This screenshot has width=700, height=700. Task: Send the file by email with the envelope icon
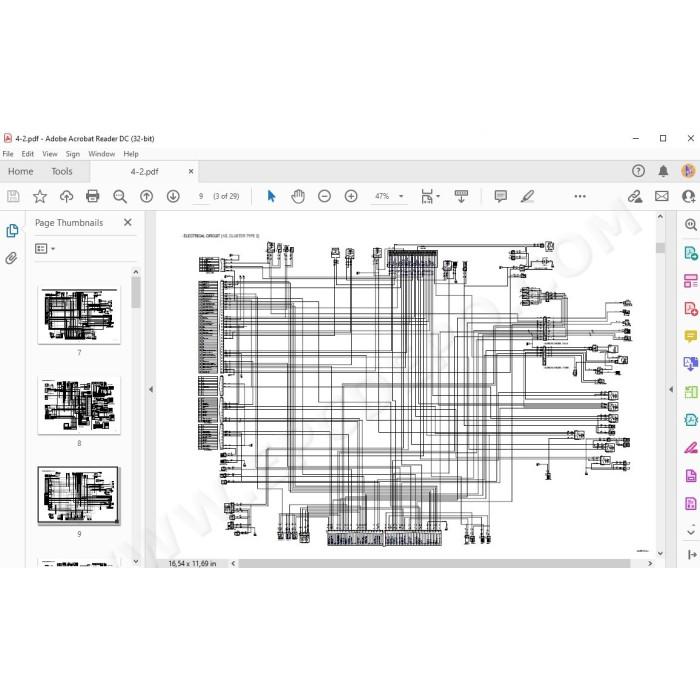[662, 196]
